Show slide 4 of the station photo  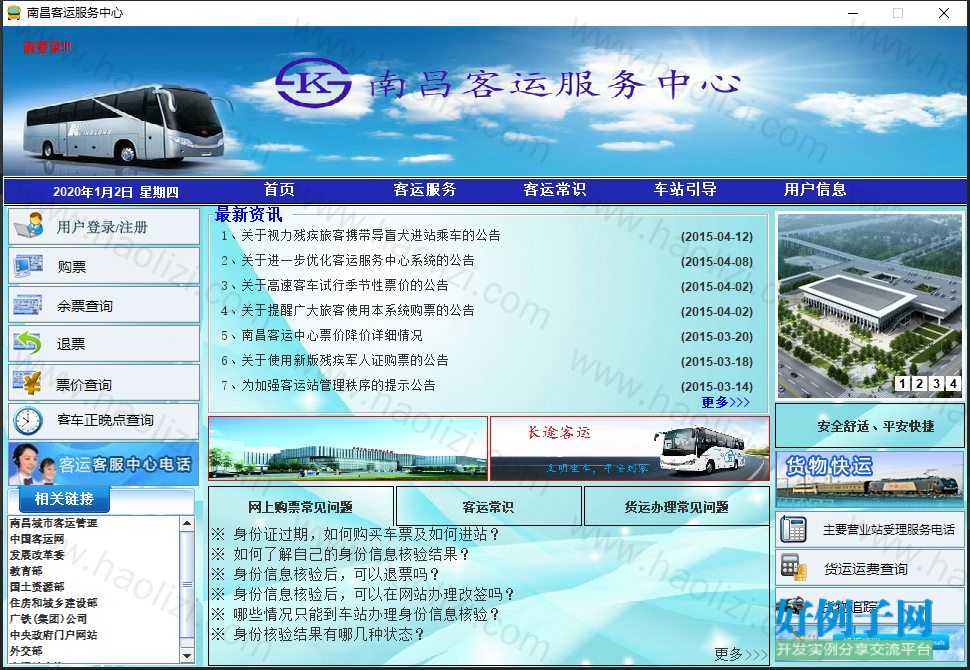[x=953, y=384]
